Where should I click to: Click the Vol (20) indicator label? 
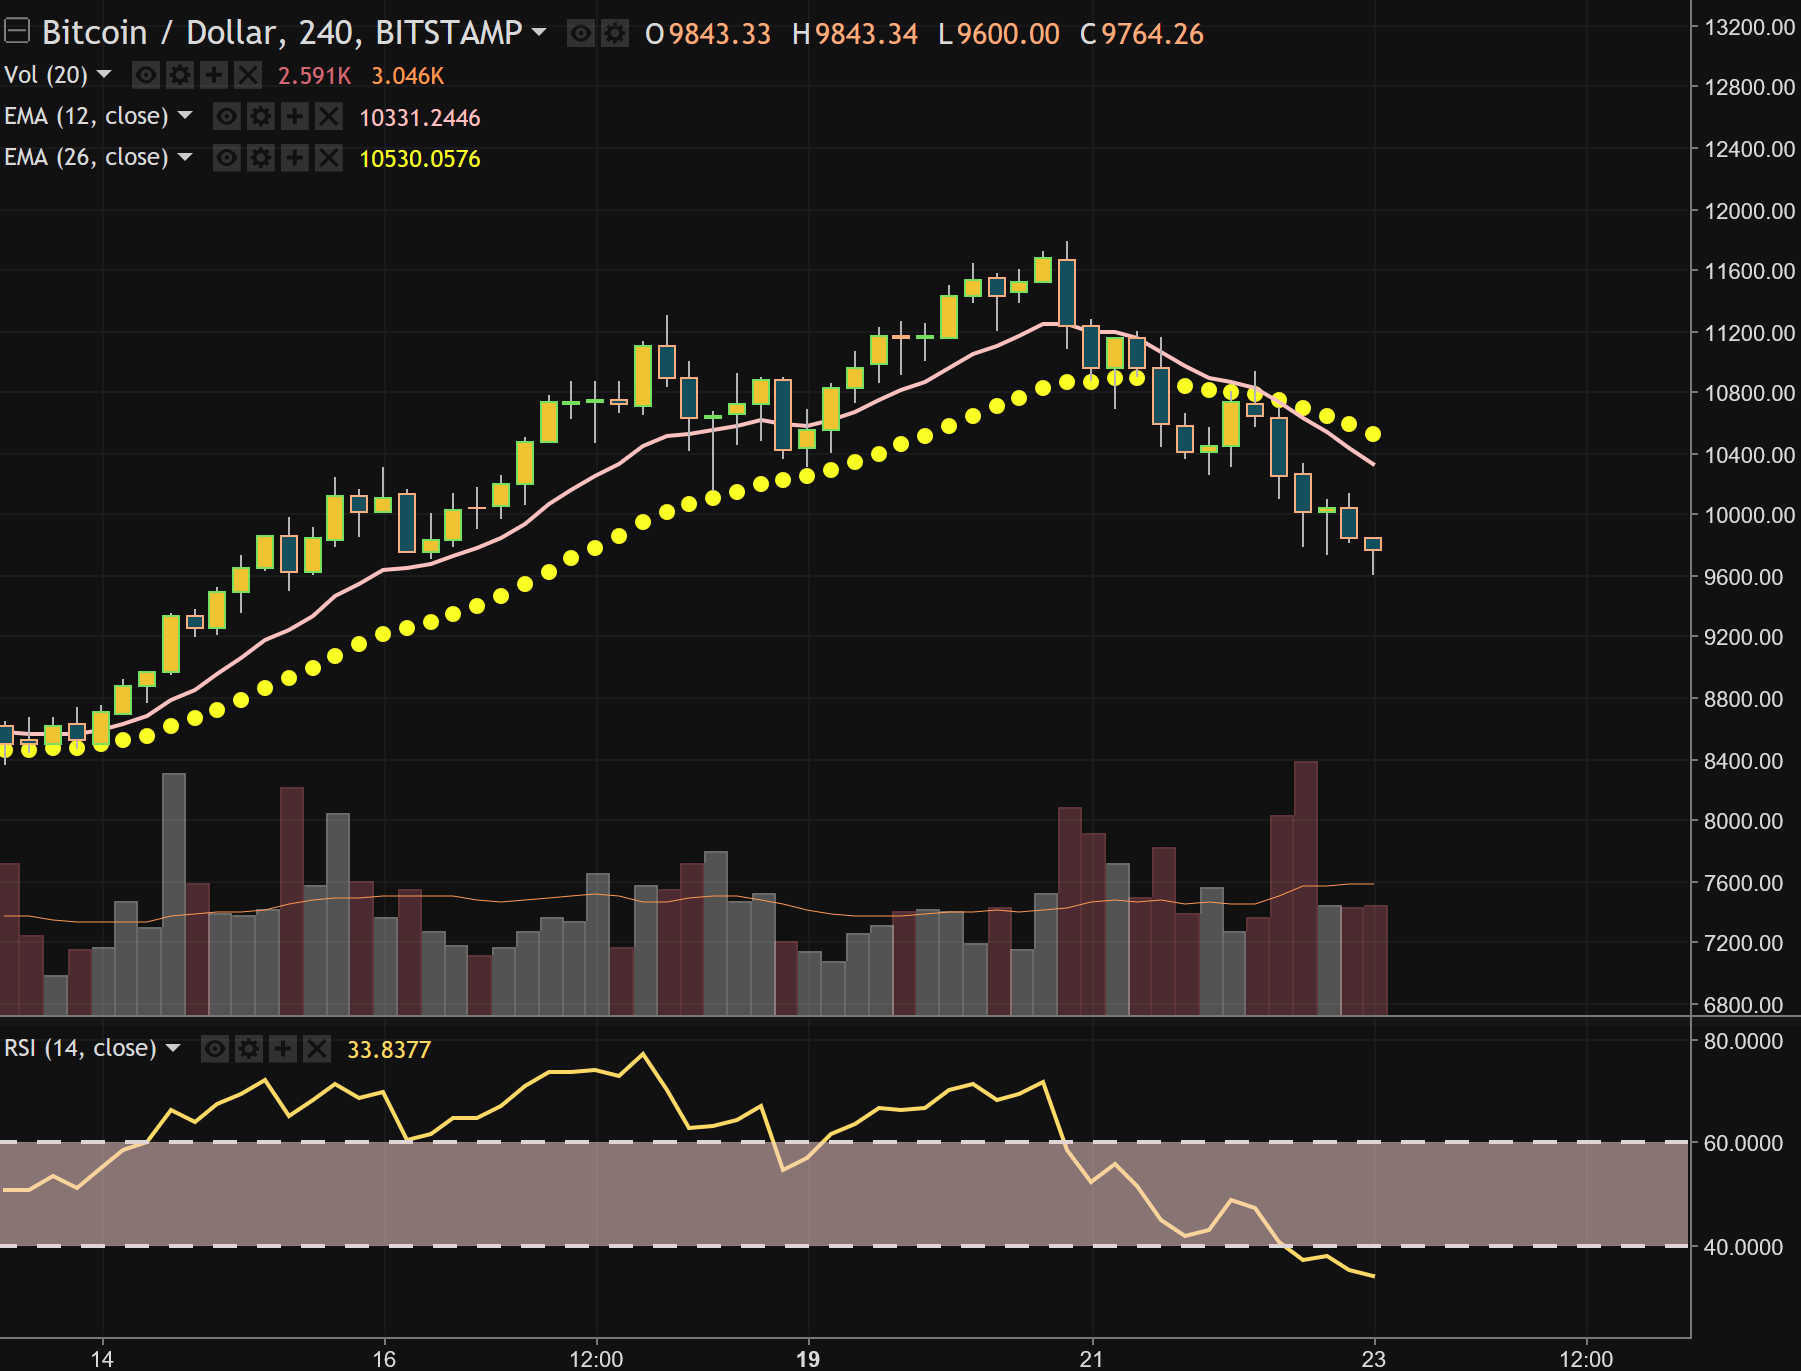click(46, 75)
